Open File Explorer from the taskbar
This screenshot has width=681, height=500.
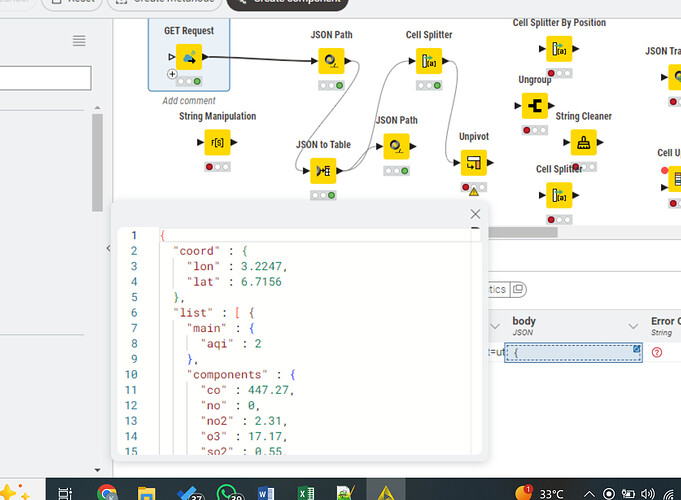point(146,493)
